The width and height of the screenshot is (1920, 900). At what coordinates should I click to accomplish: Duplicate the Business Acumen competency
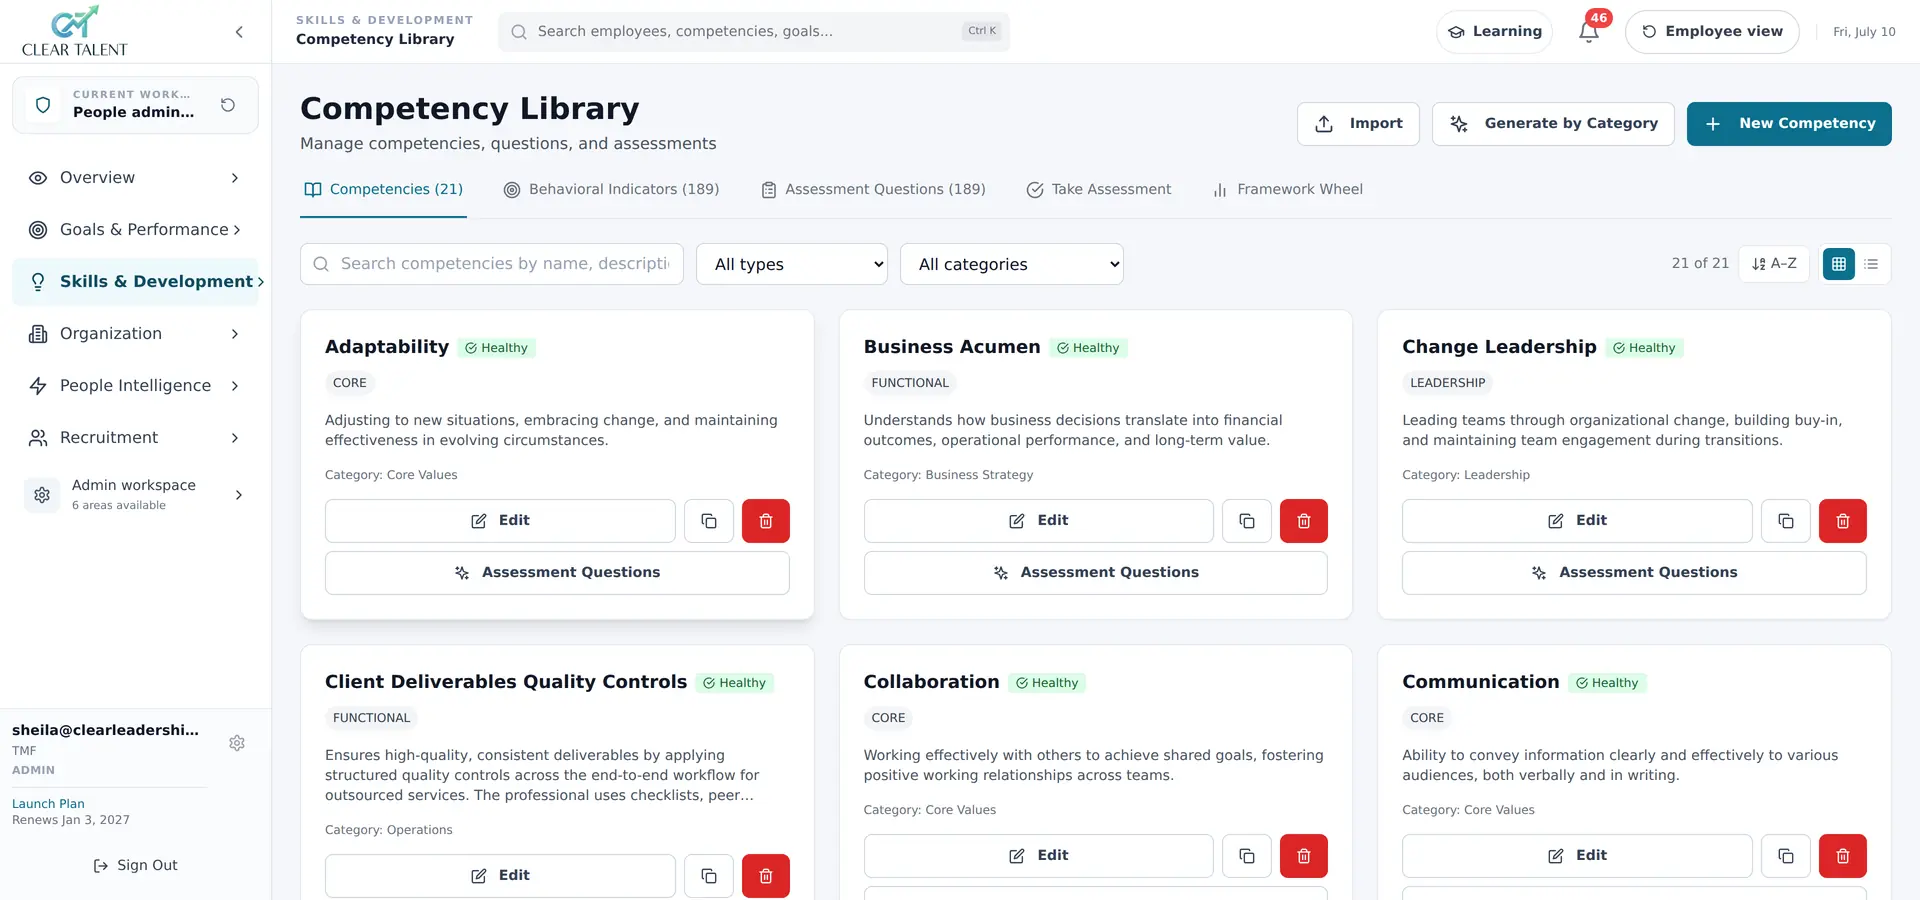pos(1247,521)
